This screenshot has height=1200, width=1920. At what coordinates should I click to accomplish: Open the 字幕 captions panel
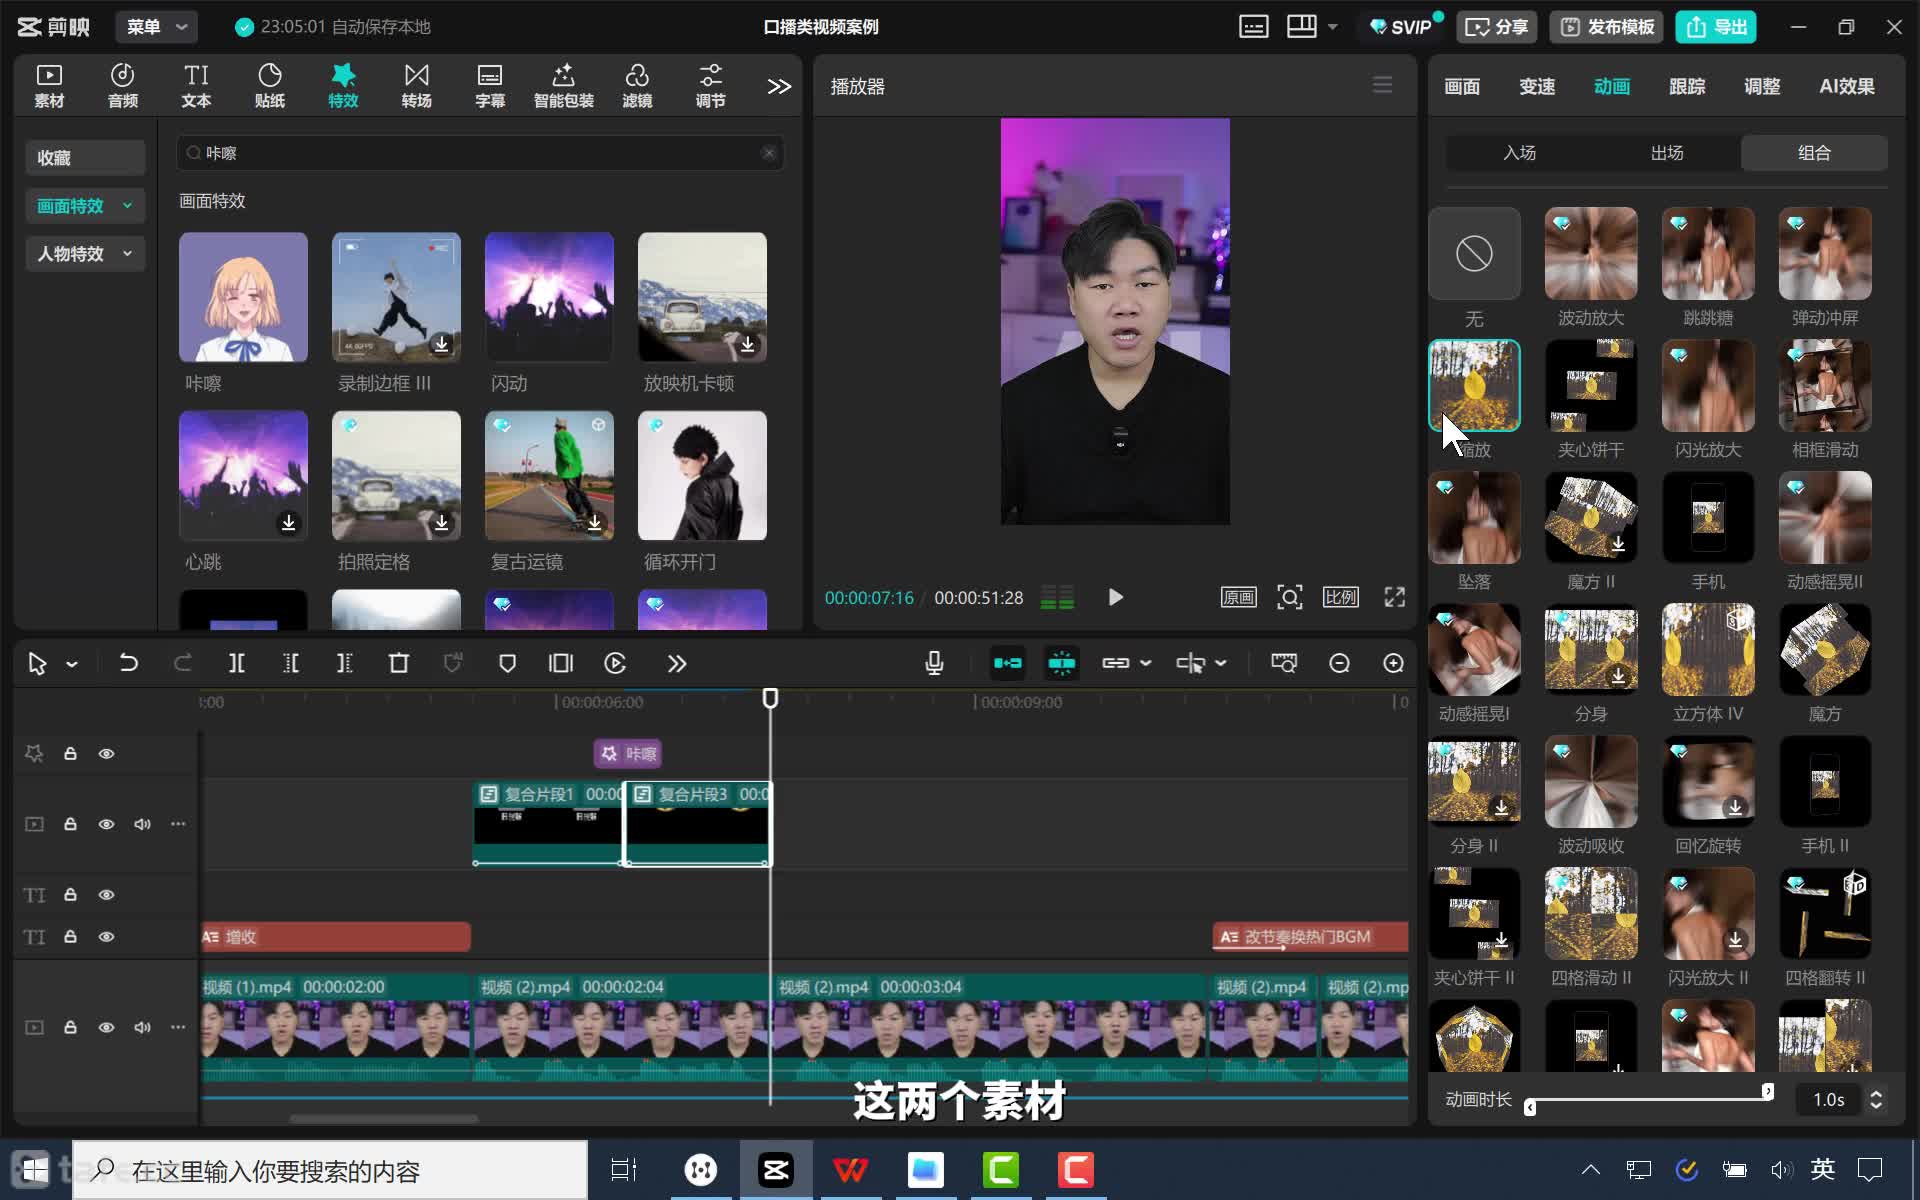490,86
